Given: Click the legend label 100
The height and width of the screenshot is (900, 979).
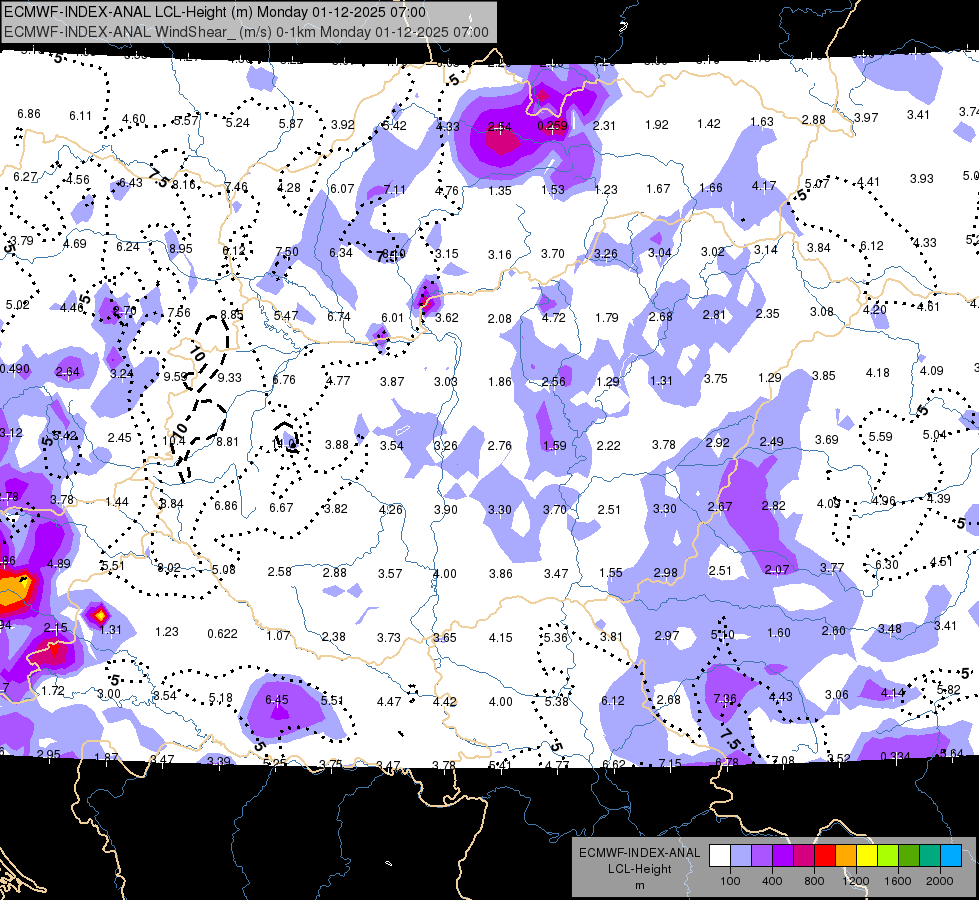Looking at the screenshot, I should click(730, 881).
